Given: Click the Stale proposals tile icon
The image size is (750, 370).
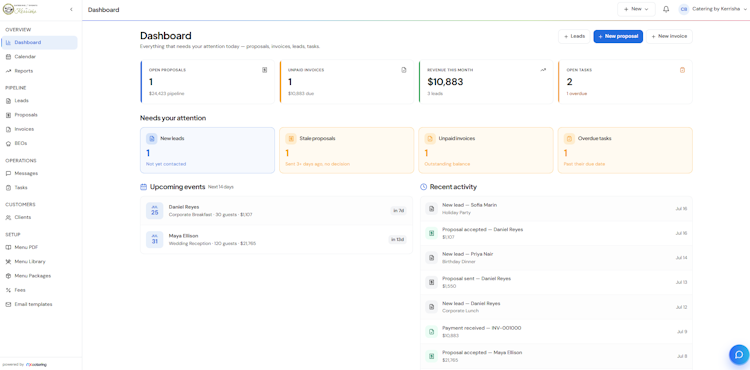Looking at the screenshot, I should tap(291, 139).
